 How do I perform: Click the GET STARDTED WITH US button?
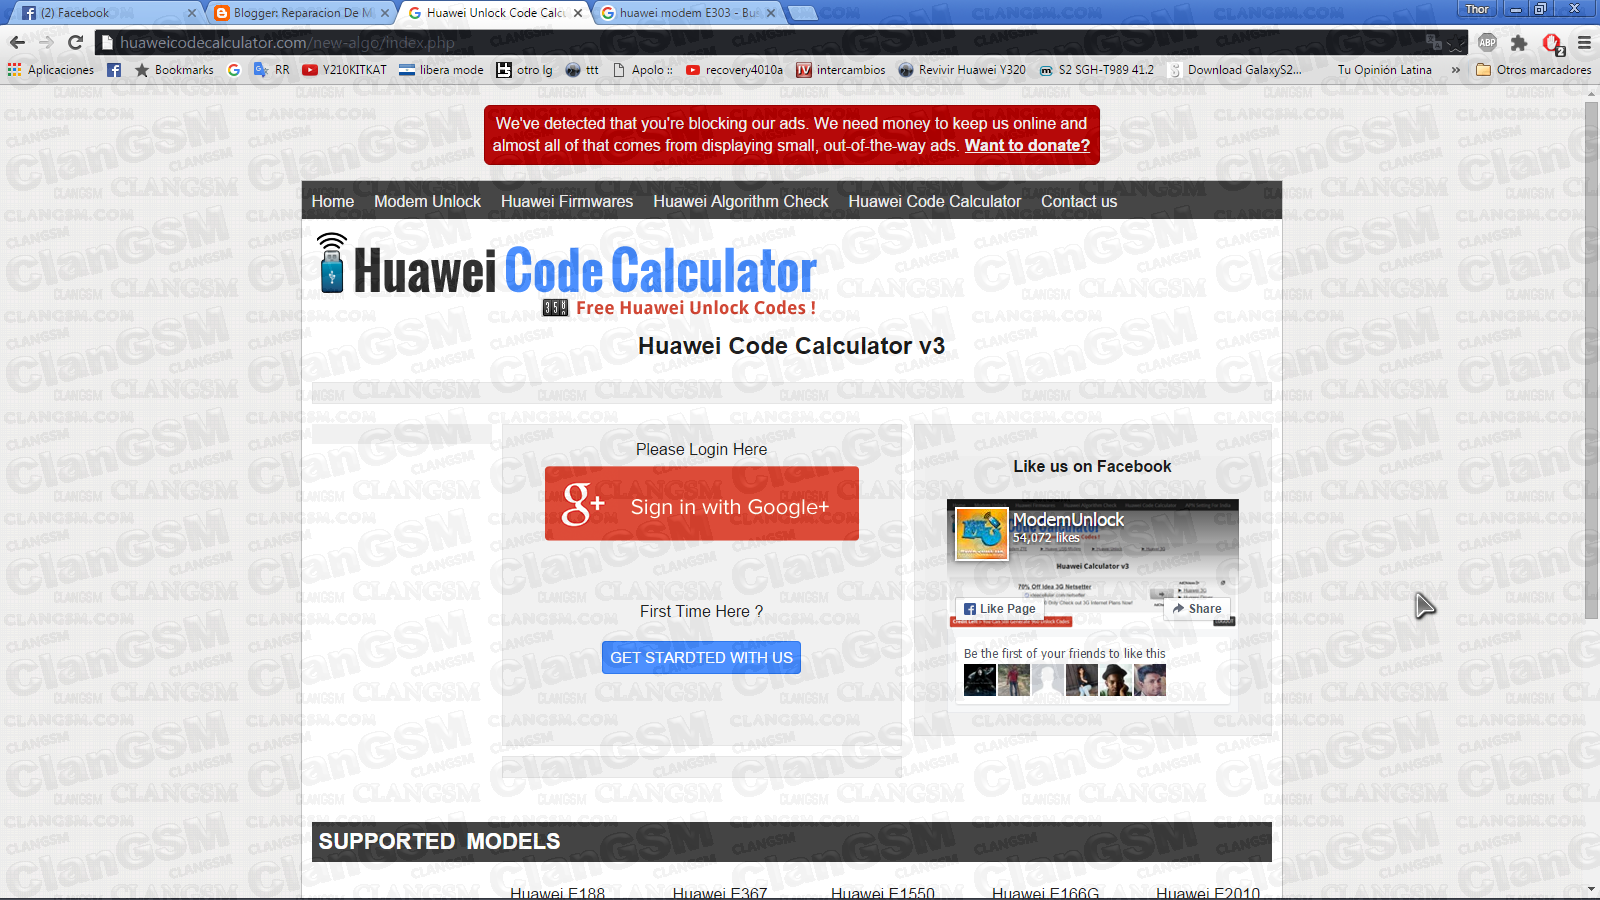pos(701,657)
